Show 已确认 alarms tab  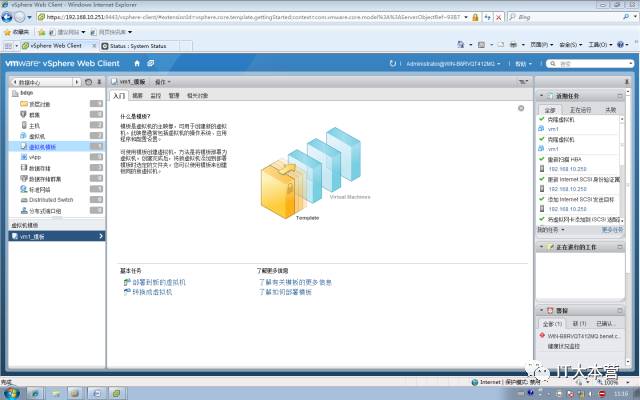(x=606, y=324)
